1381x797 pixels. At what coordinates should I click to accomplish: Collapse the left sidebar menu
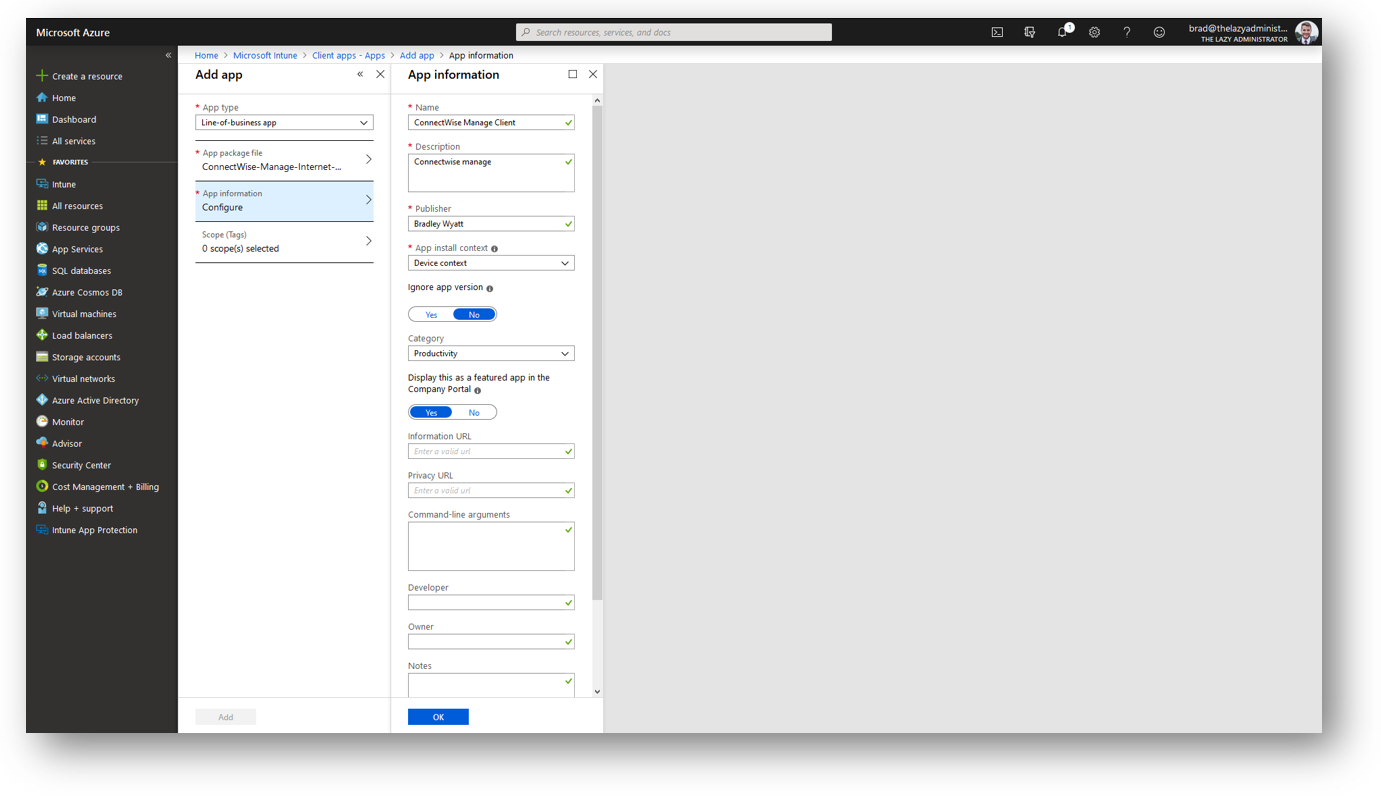pyautogui.click(x=168, y=55)
